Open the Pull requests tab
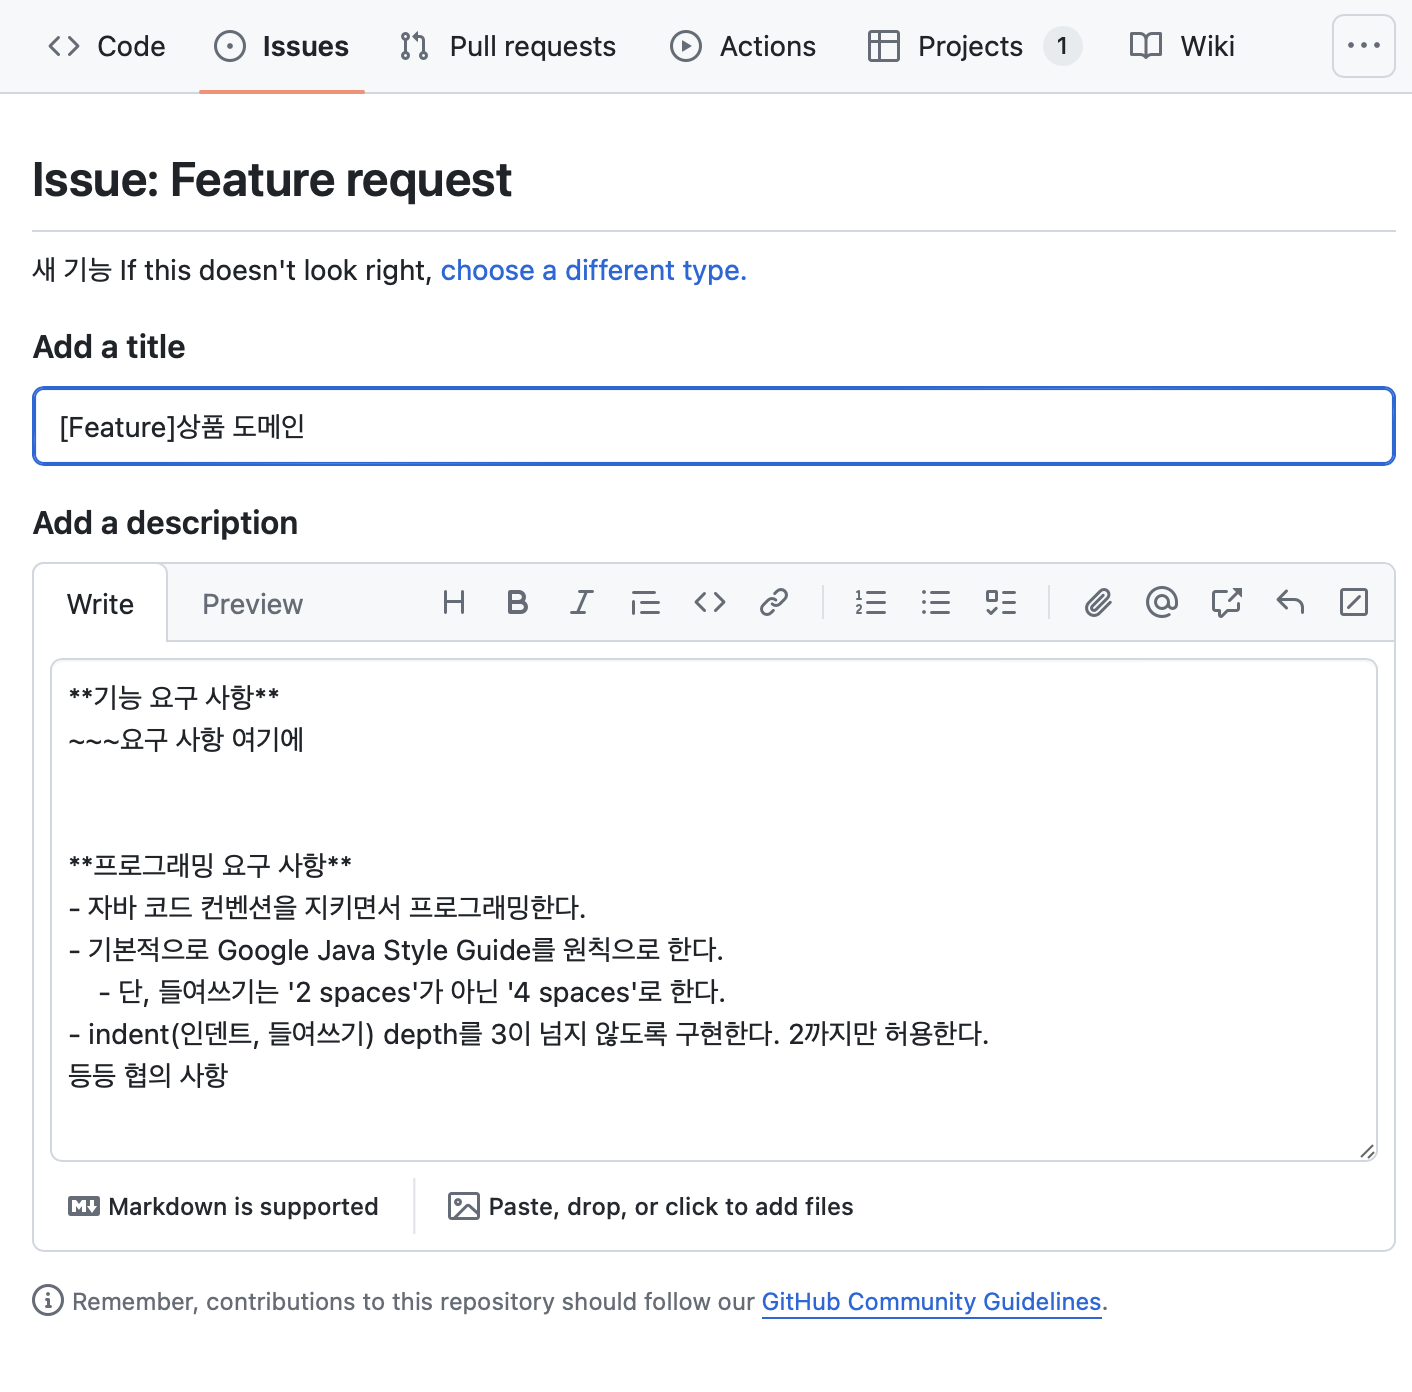The image size is (1412, 1392). (508, 46)
